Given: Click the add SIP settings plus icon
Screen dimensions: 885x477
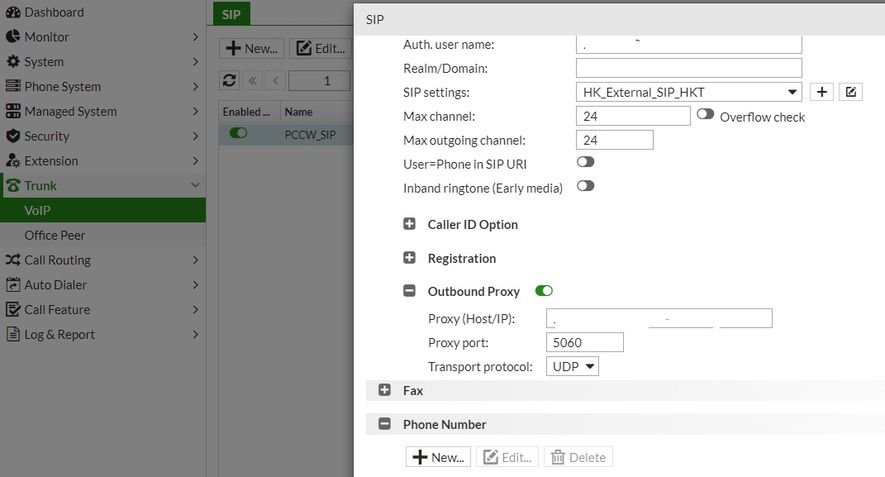Looking at the screenshot, I should [821, 92].
